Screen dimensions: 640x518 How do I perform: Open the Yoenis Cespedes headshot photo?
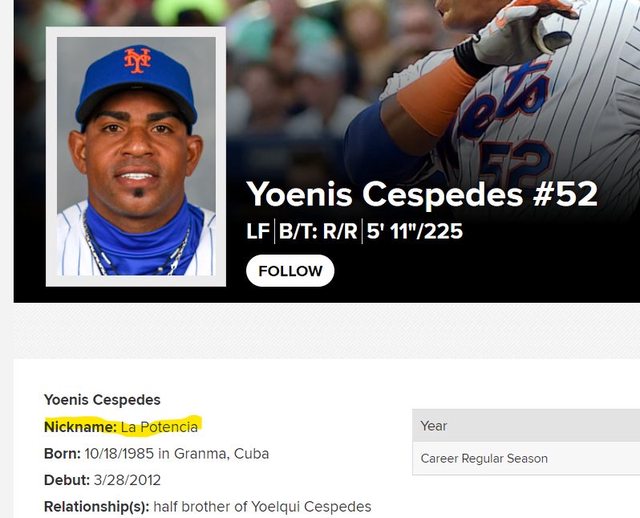click(x=136, y=157)
